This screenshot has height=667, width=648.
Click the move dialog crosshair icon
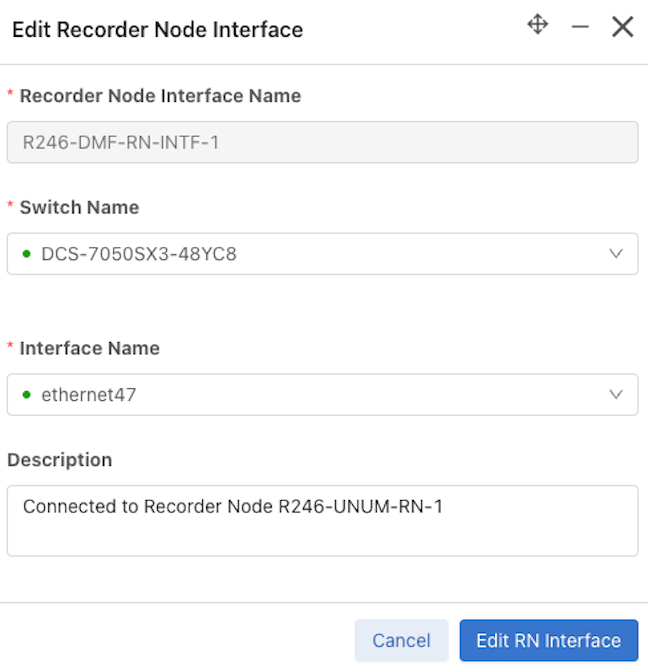pyautogui.click(x=537, y=24)
